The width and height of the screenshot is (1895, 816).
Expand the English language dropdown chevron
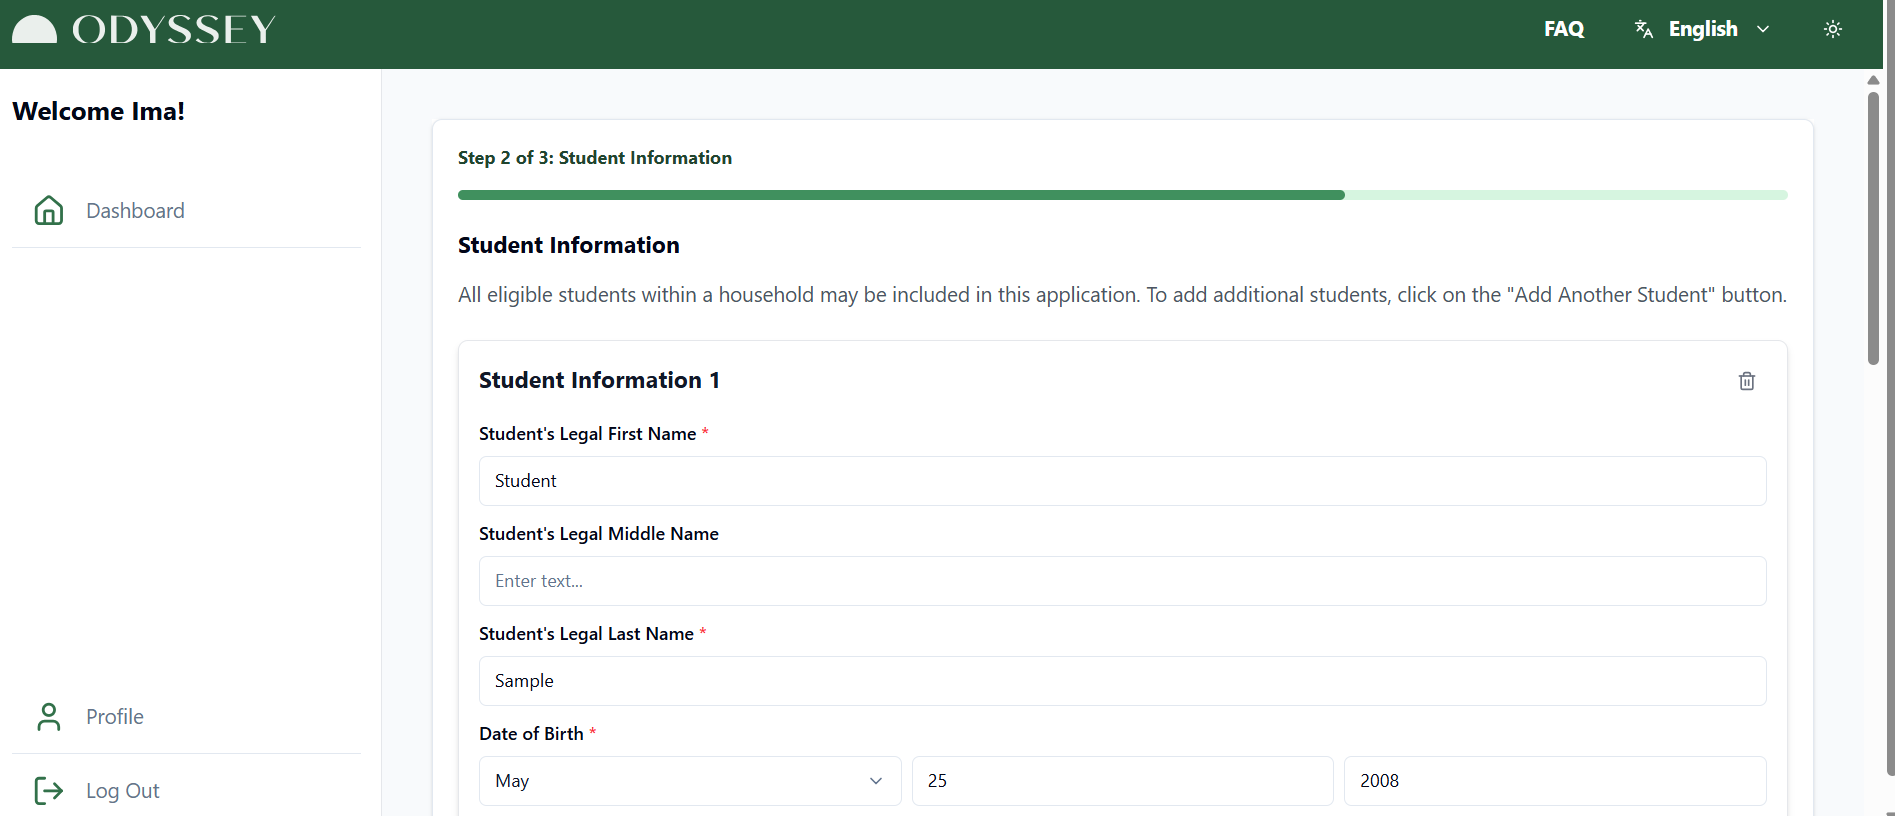(x=1763, y=29)
